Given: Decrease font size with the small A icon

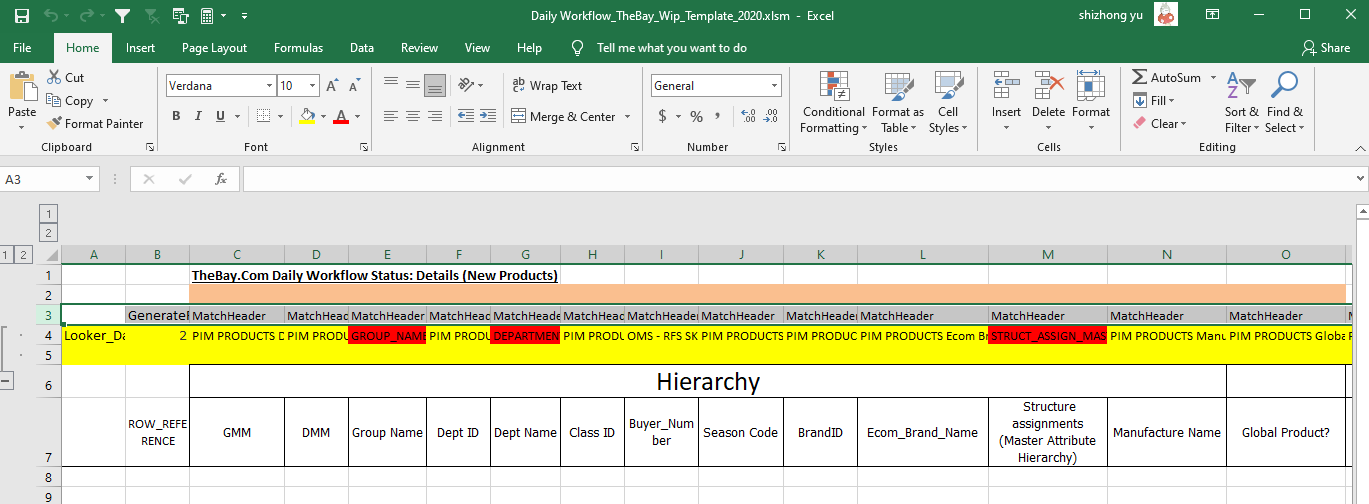Looking at the screenshot, I should click(x=356, y=86).
